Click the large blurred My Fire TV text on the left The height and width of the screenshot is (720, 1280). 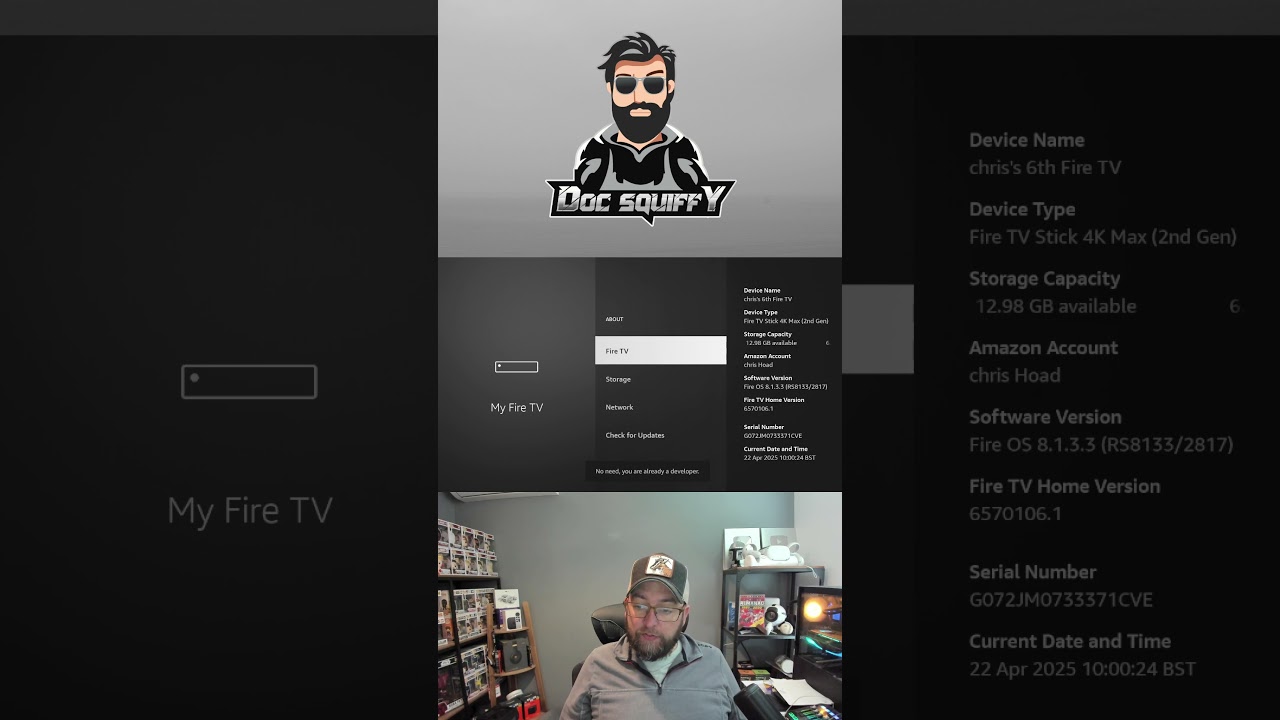(x=250, y=511)
